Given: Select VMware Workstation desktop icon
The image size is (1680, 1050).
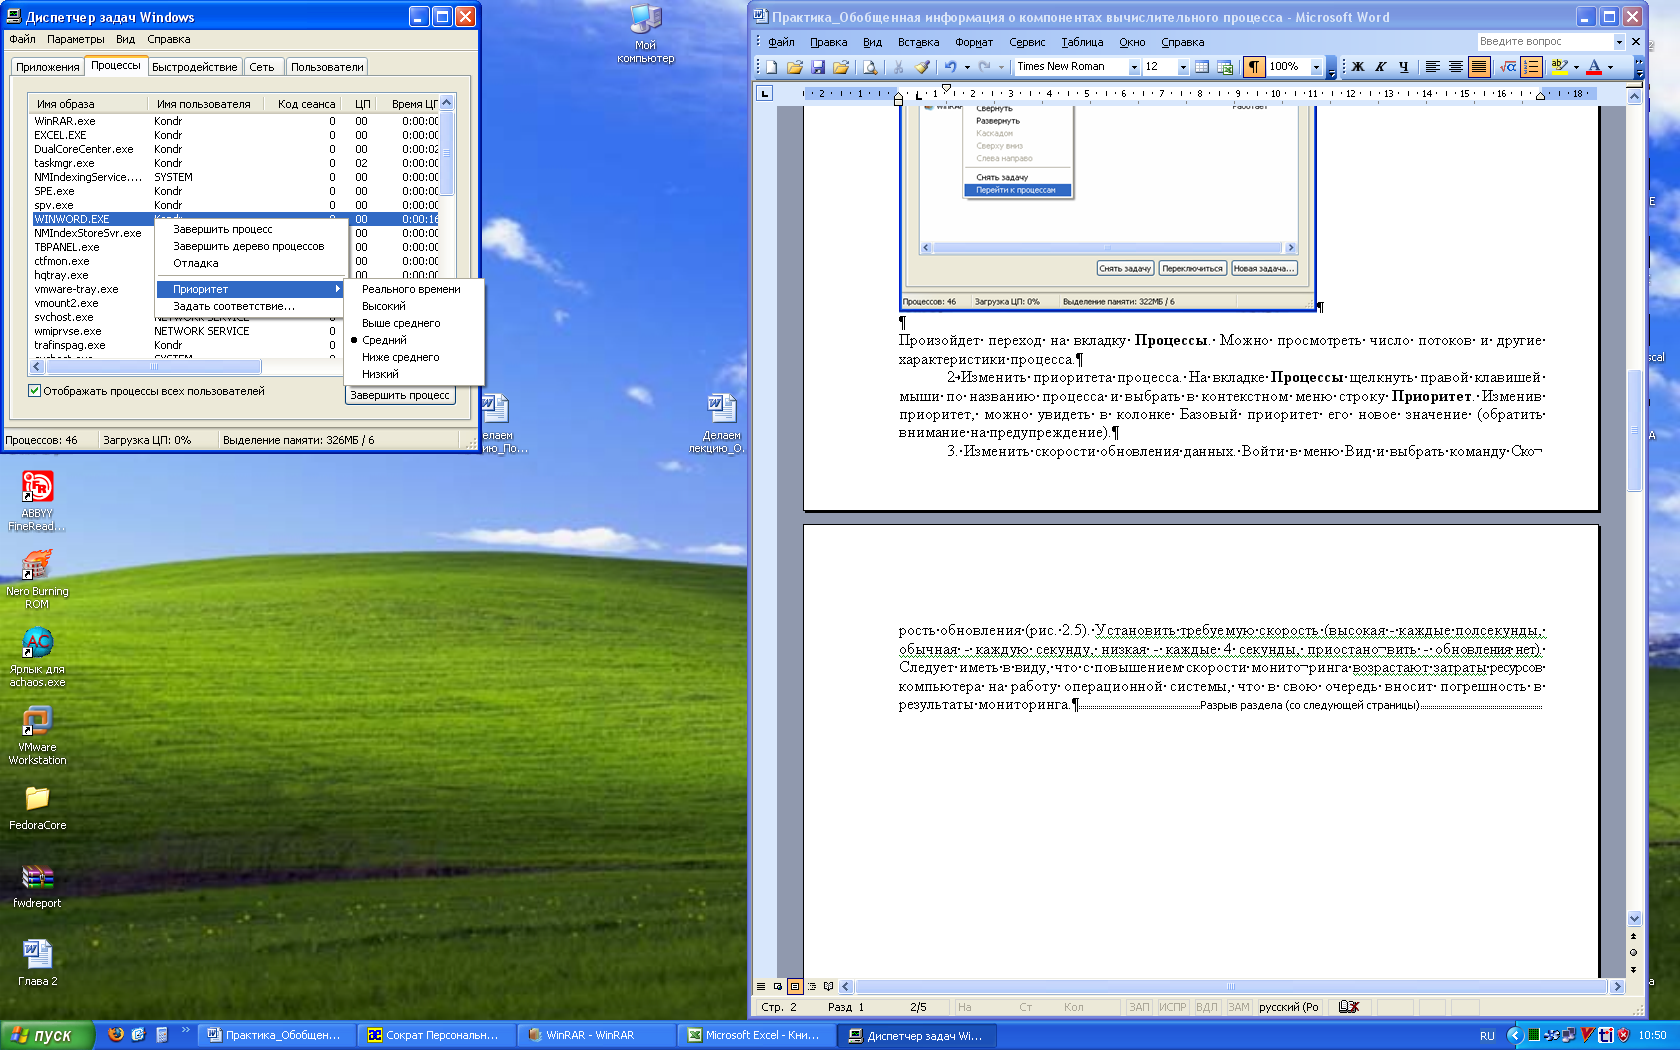Looking at the screenshot, I should pyautogui.click(x=37, y=735).
